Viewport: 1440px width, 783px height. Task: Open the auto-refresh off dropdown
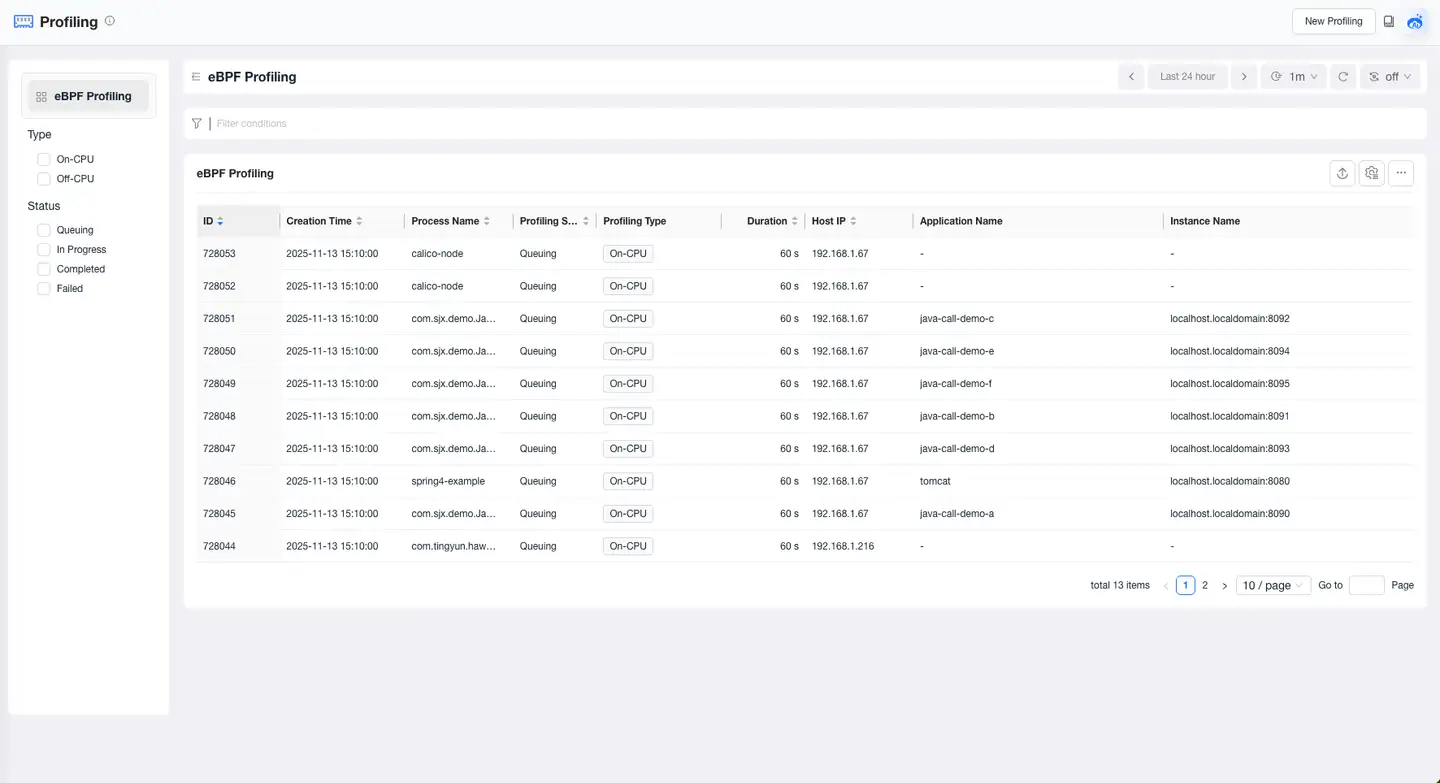[1390, 77]
